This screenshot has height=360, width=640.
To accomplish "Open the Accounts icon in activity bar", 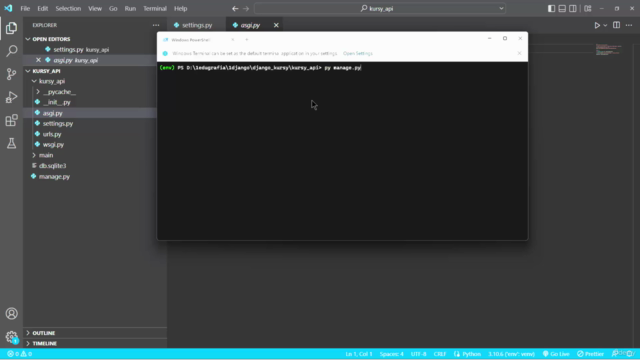I will (x=11, y=313).
